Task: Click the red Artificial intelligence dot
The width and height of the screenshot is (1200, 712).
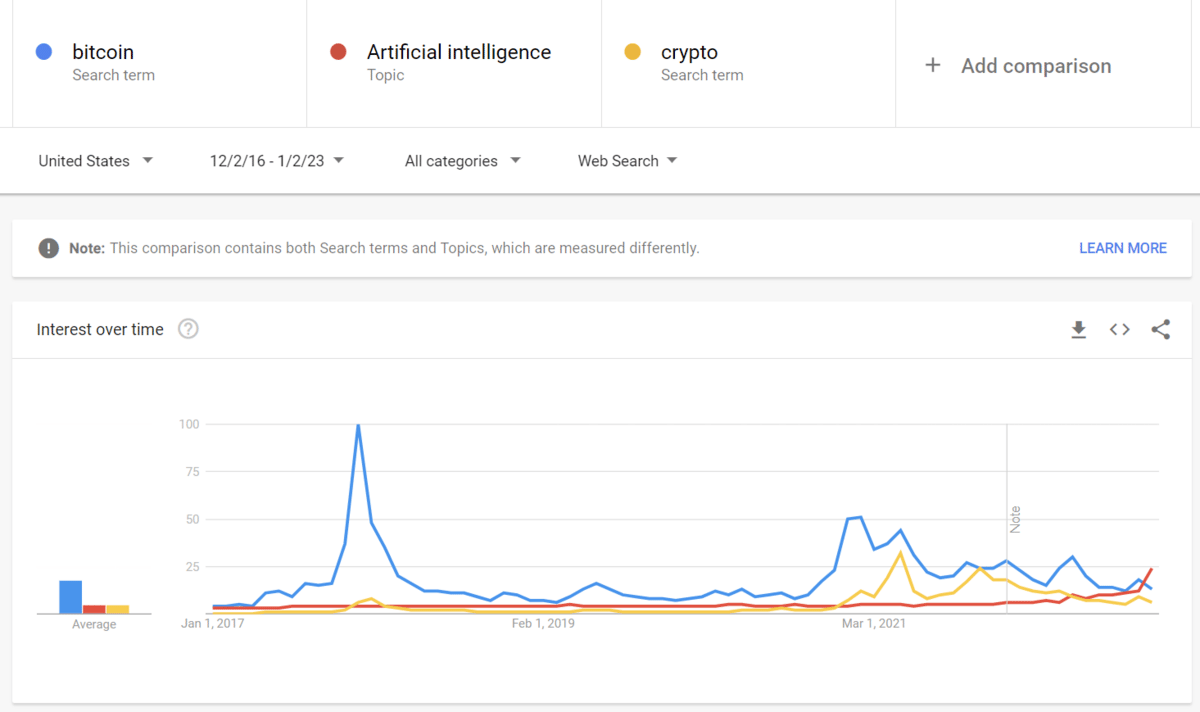Action: [338, 52]
